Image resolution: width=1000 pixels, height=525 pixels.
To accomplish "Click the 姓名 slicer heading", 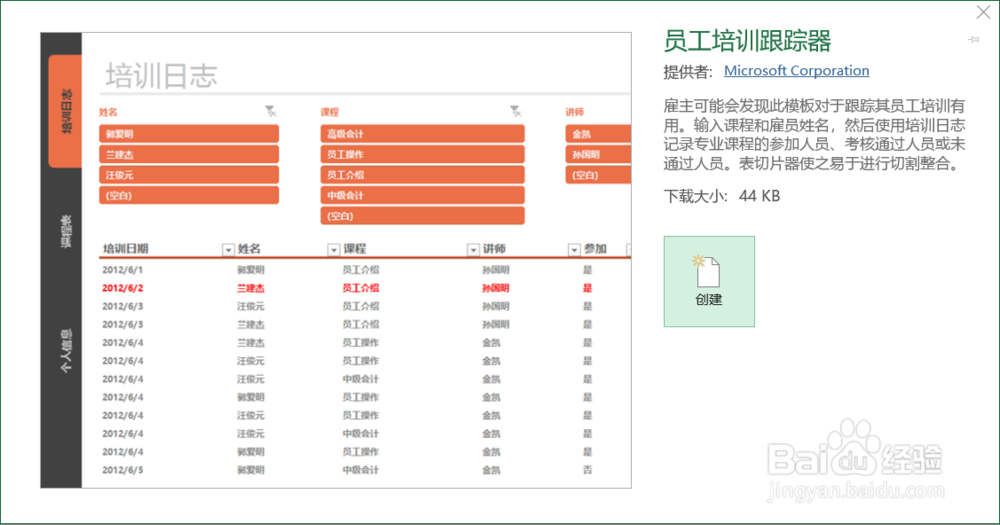I will click(108, 112).
